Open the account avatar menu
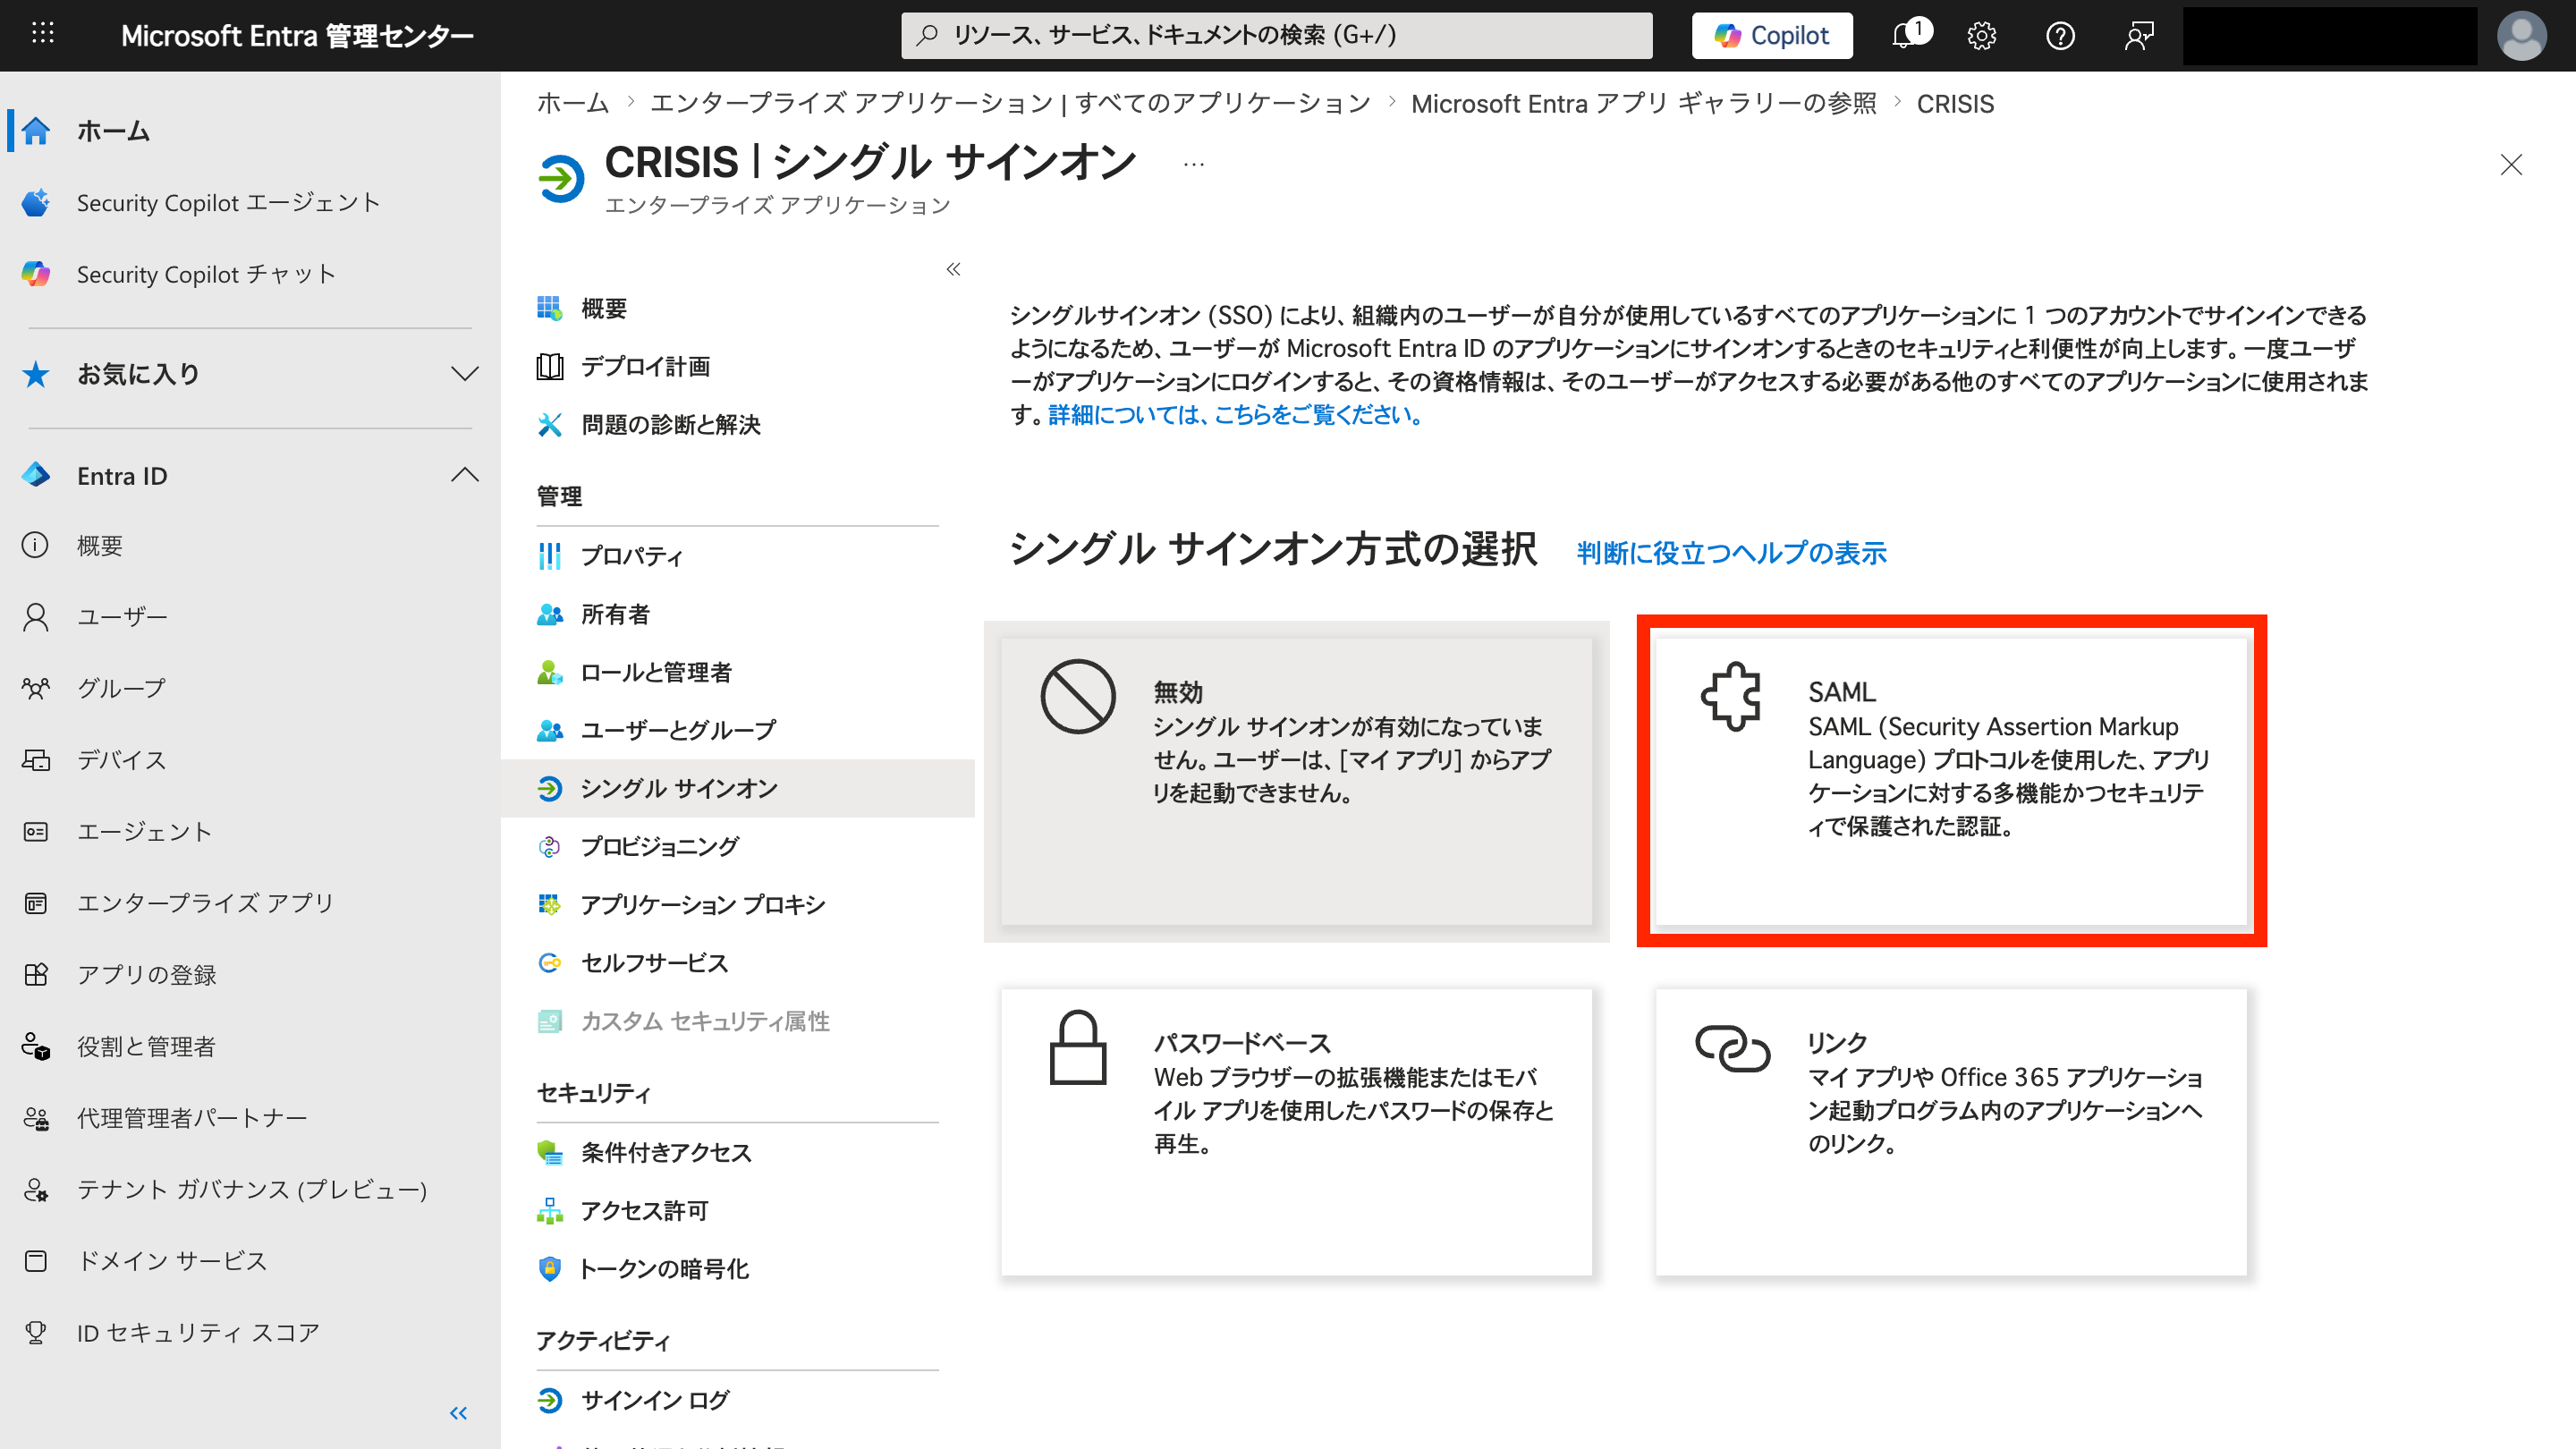 point(2521,36)
